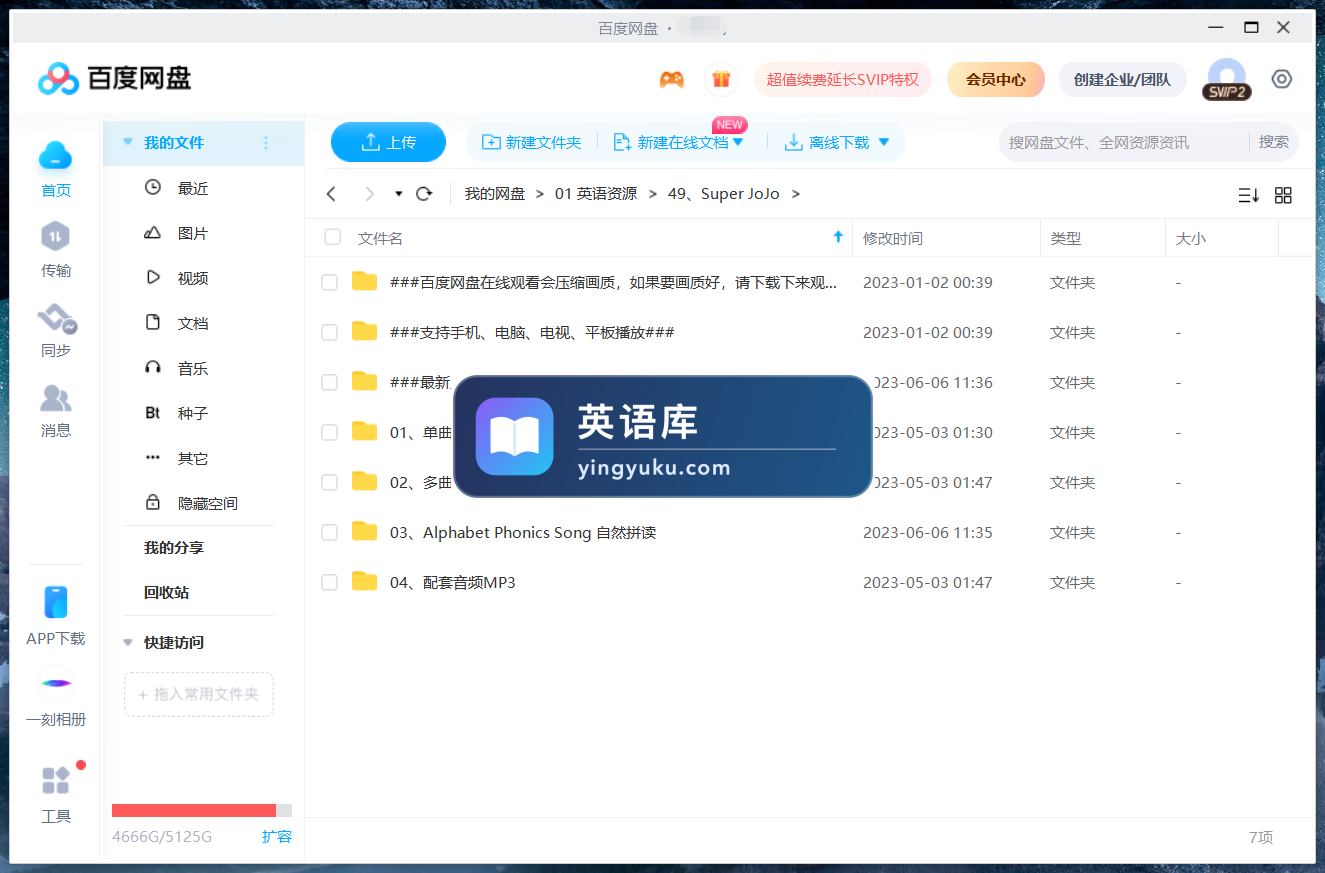Sort by 修改时间 column header
This screenshot has width=1325, height=873.
893,238
